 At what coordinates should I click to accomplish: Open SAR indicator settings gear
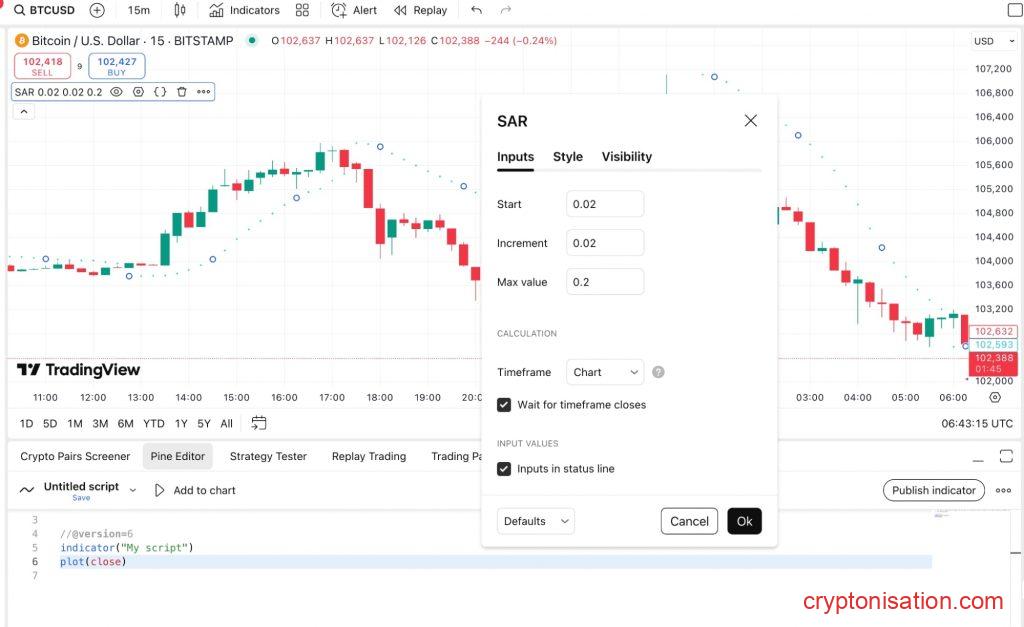pyautogui.click(x=138, y=92)
